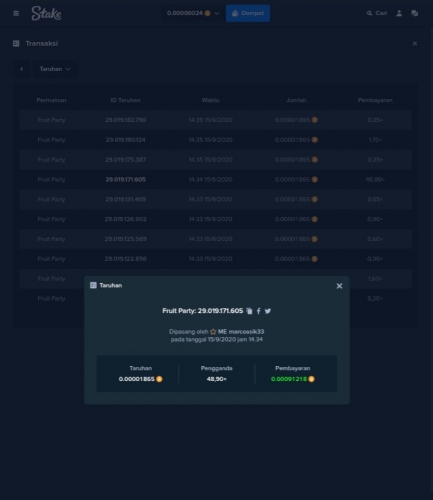Share the bet on Facebook
Image resolution: width=433 pixels, height=500 pixels.
click(x=258, y=311)
